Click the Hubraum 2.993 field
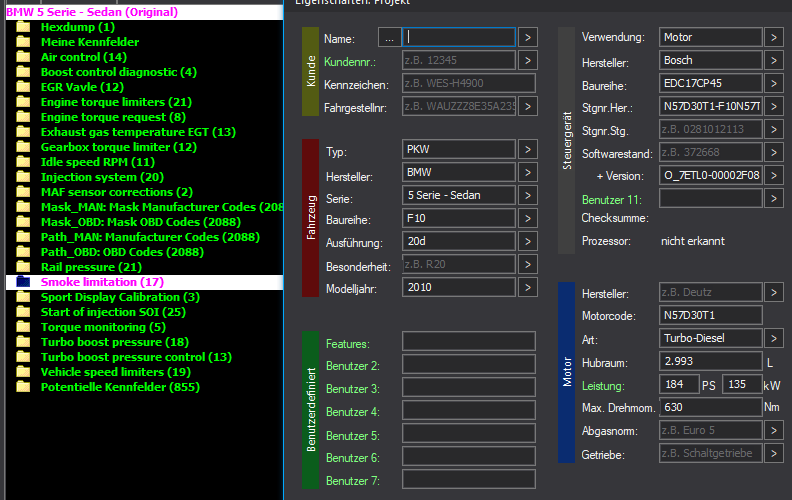792x500 pixels. tap(711, 361)
